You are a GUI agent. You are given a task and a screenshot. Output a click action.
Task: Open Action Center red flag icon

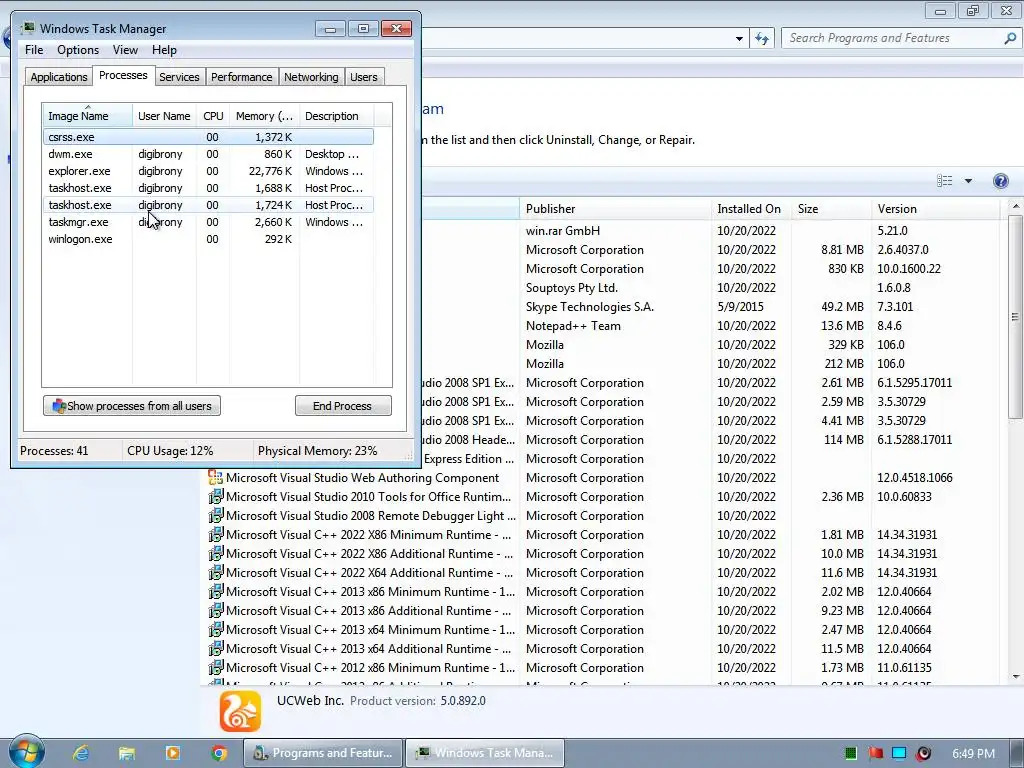pyautogui.click(x=875, y=753)
